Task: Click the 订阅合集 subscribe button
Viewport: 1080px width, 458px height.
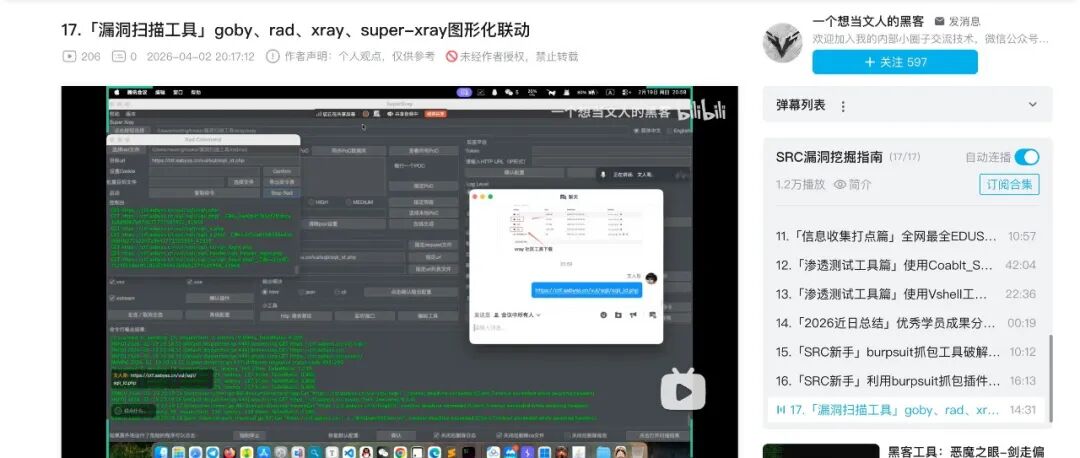Action: coord(1009,185)
